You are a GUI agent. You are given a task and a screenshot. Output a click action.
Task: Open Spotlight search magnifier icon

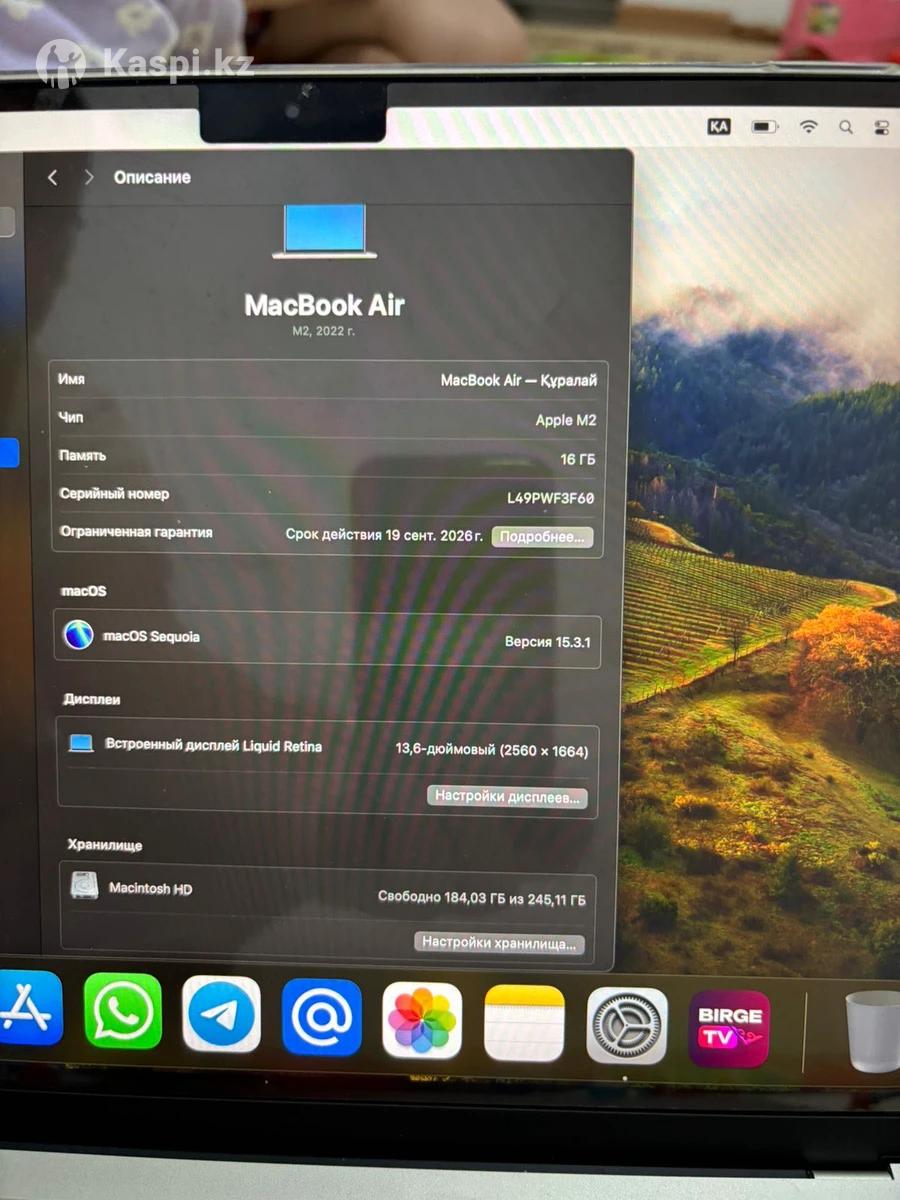(846, 127)
